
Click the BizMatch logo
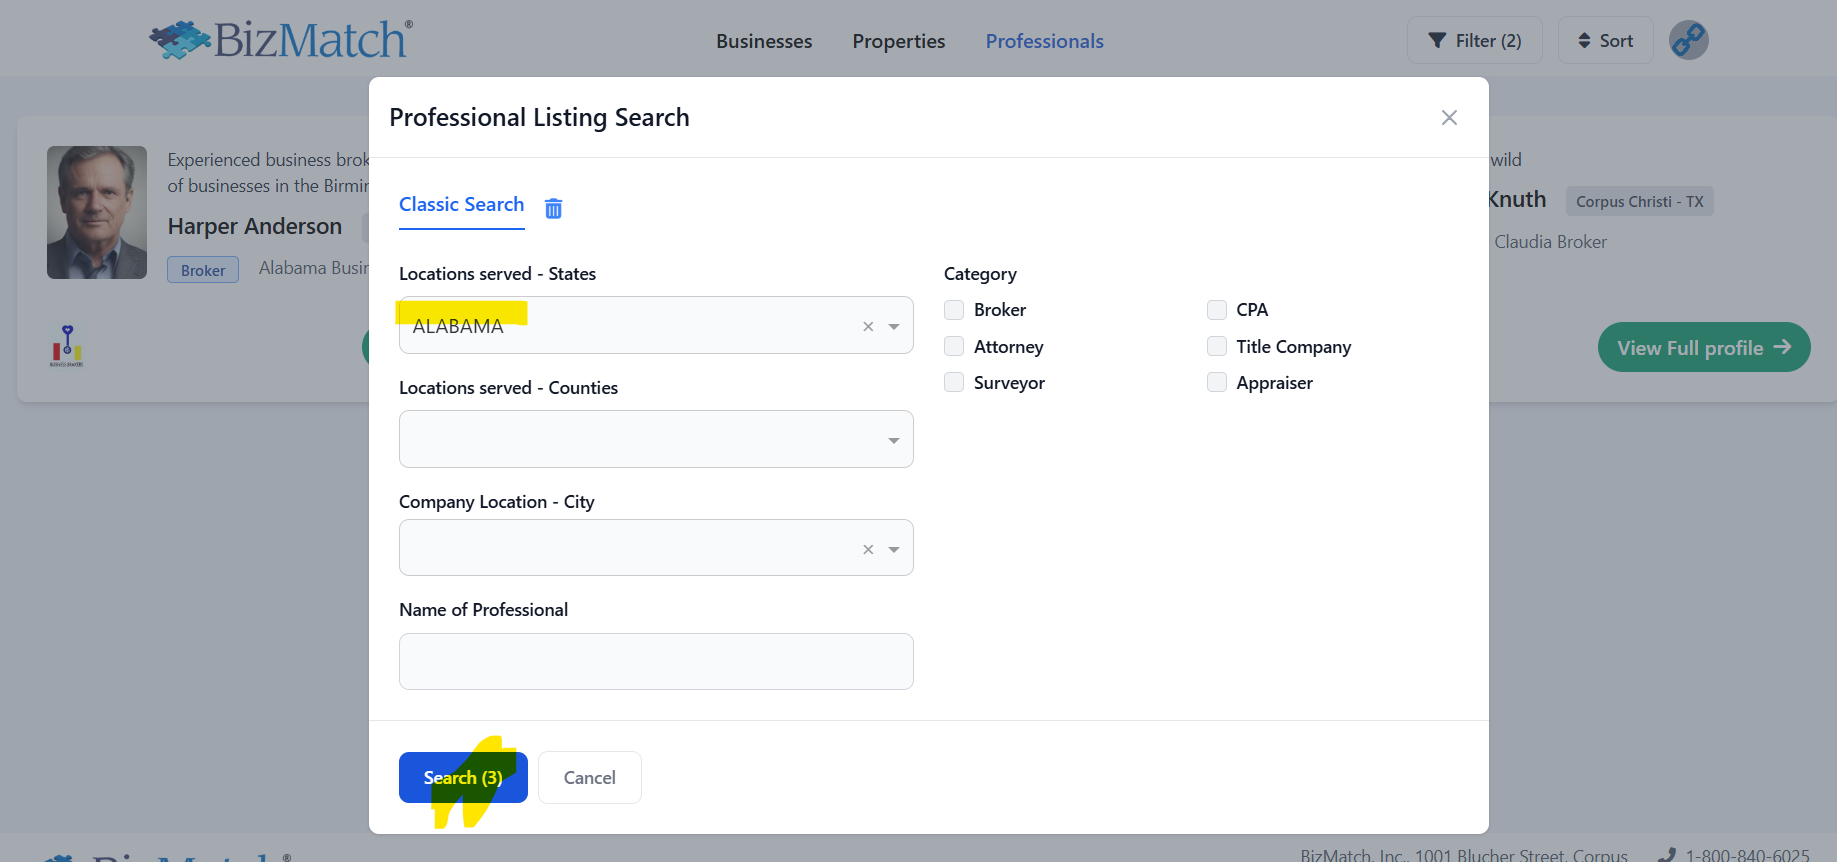point(281,40)
